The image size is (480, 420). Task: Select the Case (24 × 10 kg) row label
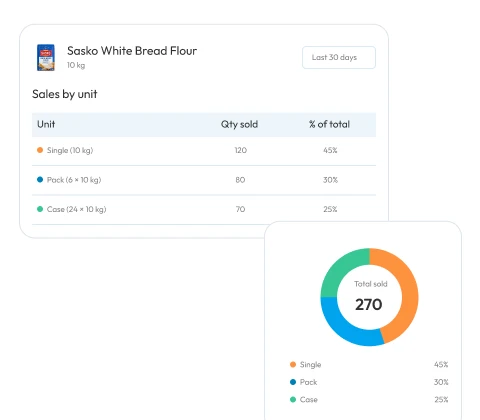click(x=77, y=209)
